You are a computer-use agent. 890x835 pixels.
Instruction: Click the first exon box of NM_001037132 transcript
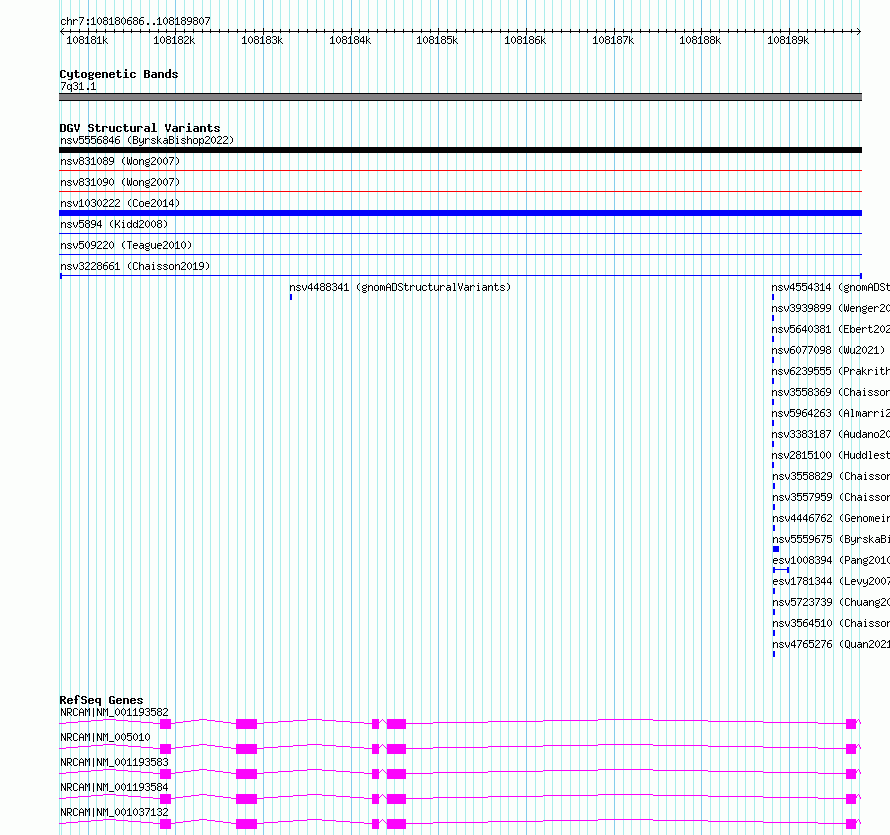pyautogui.click(x=166, y=824)
